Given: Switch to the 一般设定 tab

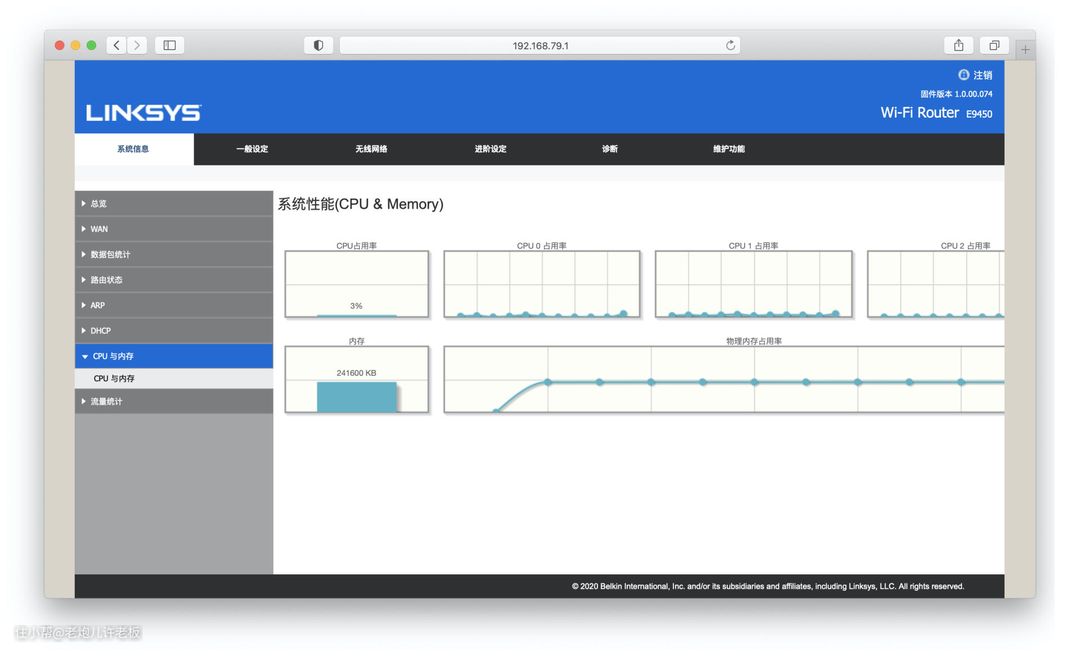Looking at the screenshot, I should (x=252, y=149).
